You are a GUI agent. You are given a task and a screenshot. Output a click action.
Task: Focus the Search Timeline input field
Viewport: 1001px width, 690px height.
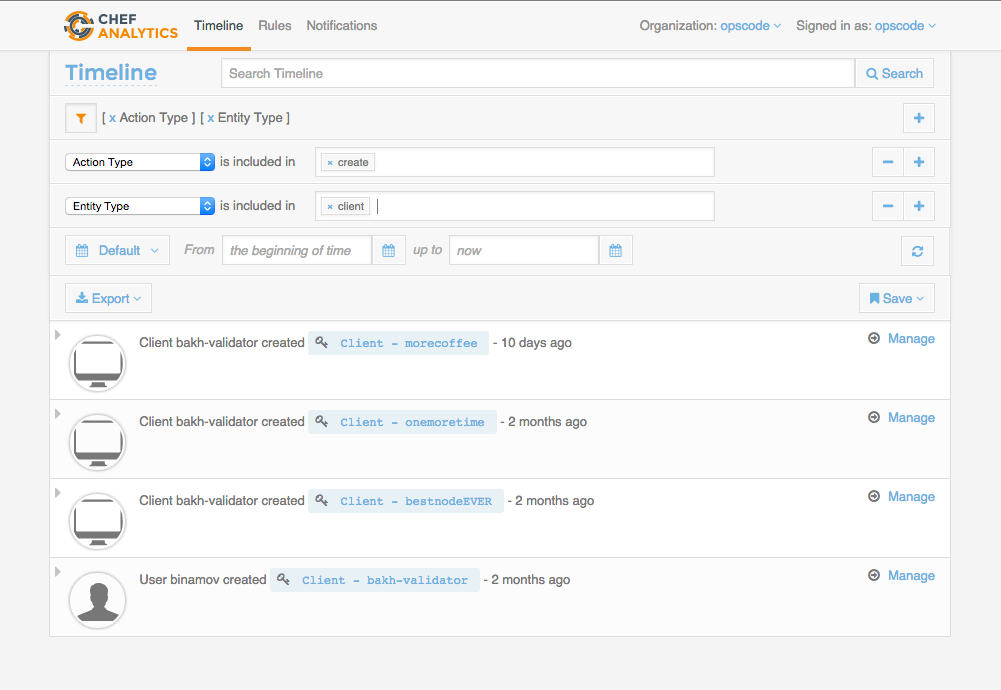tap(537, 73)
